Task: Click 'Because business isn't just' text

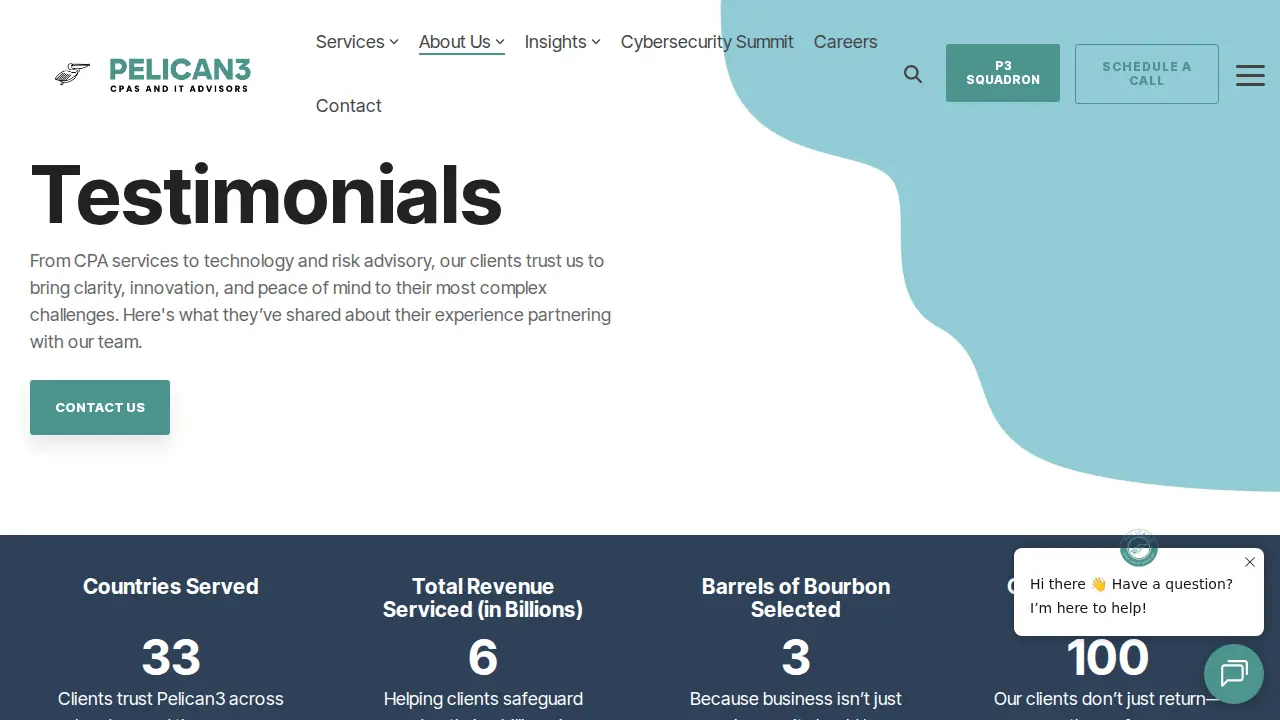Action: tap(796, 699)
